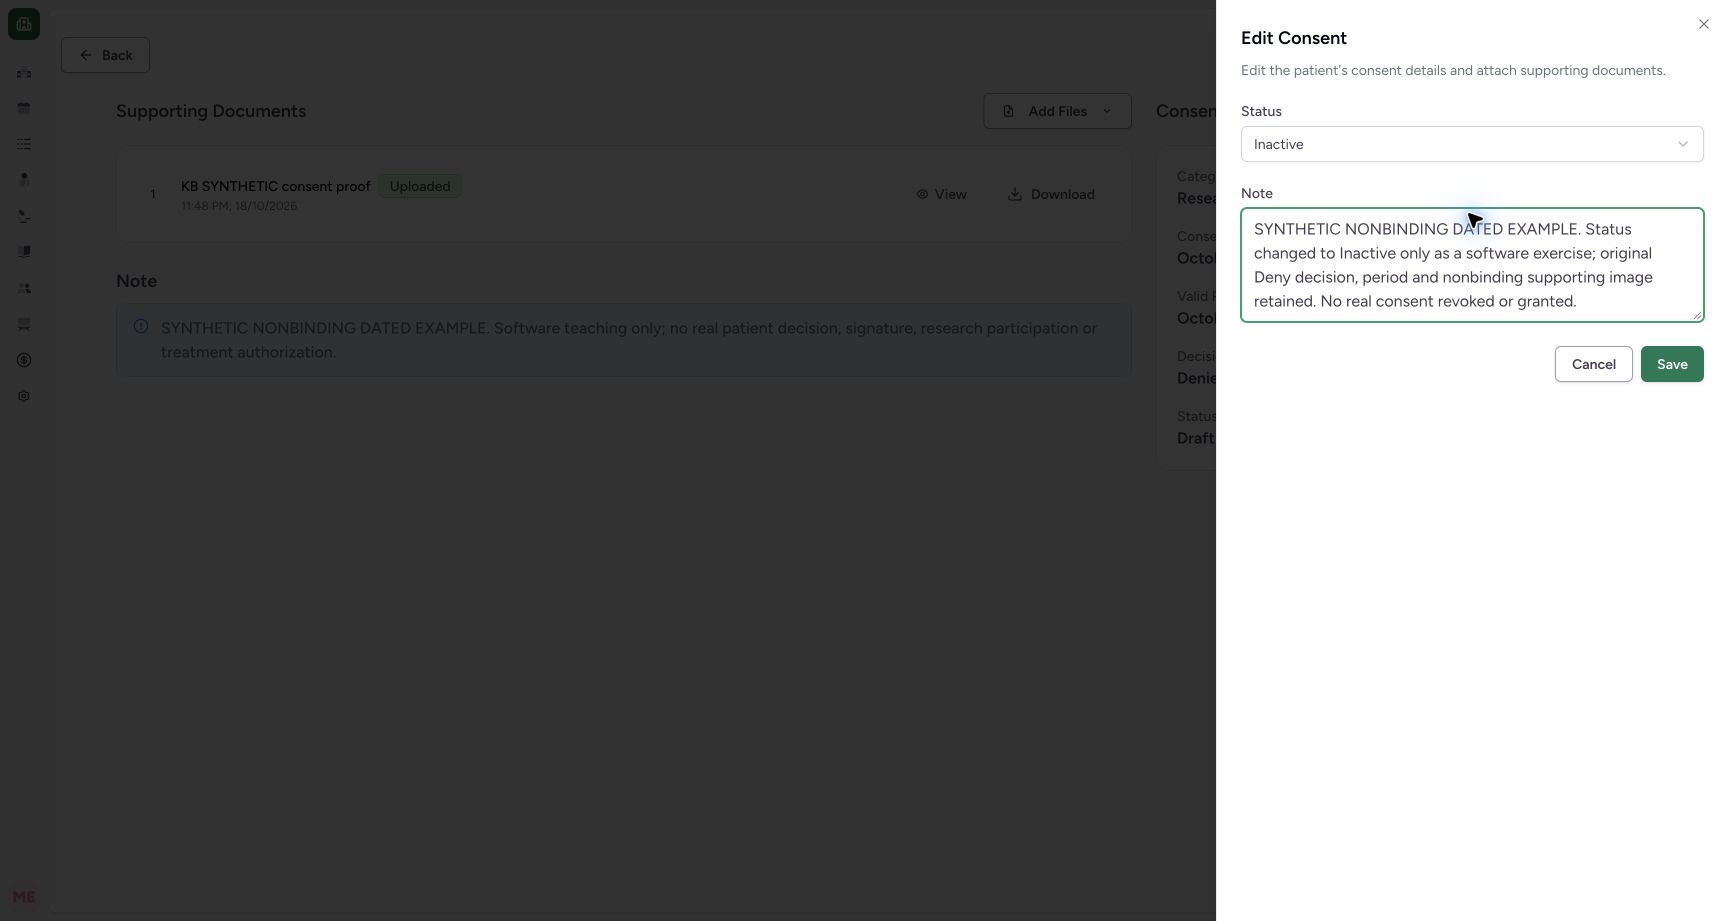
Task: Open the calendar icon in sidebar
Action: pyautogui.click(x=24, y=108)
